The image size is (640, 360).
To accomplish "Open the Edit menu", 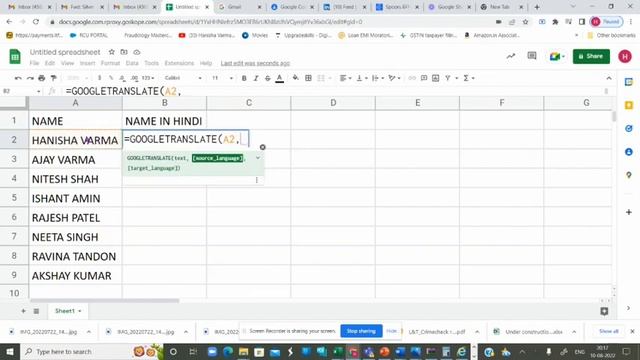I will point(50,63).
